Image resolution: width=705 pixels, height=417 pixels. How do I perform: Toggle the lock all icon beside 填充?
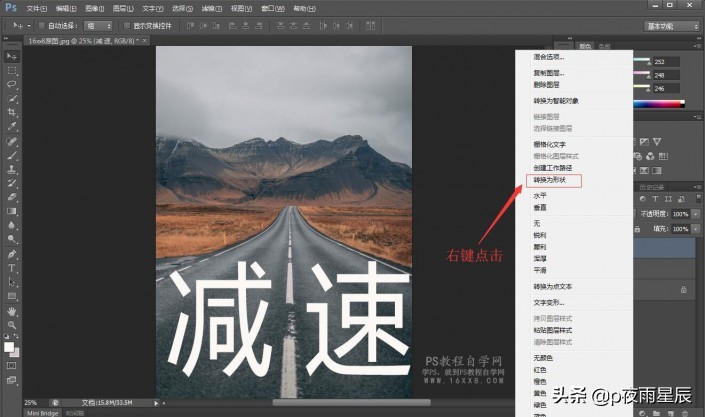coord(637,229)
